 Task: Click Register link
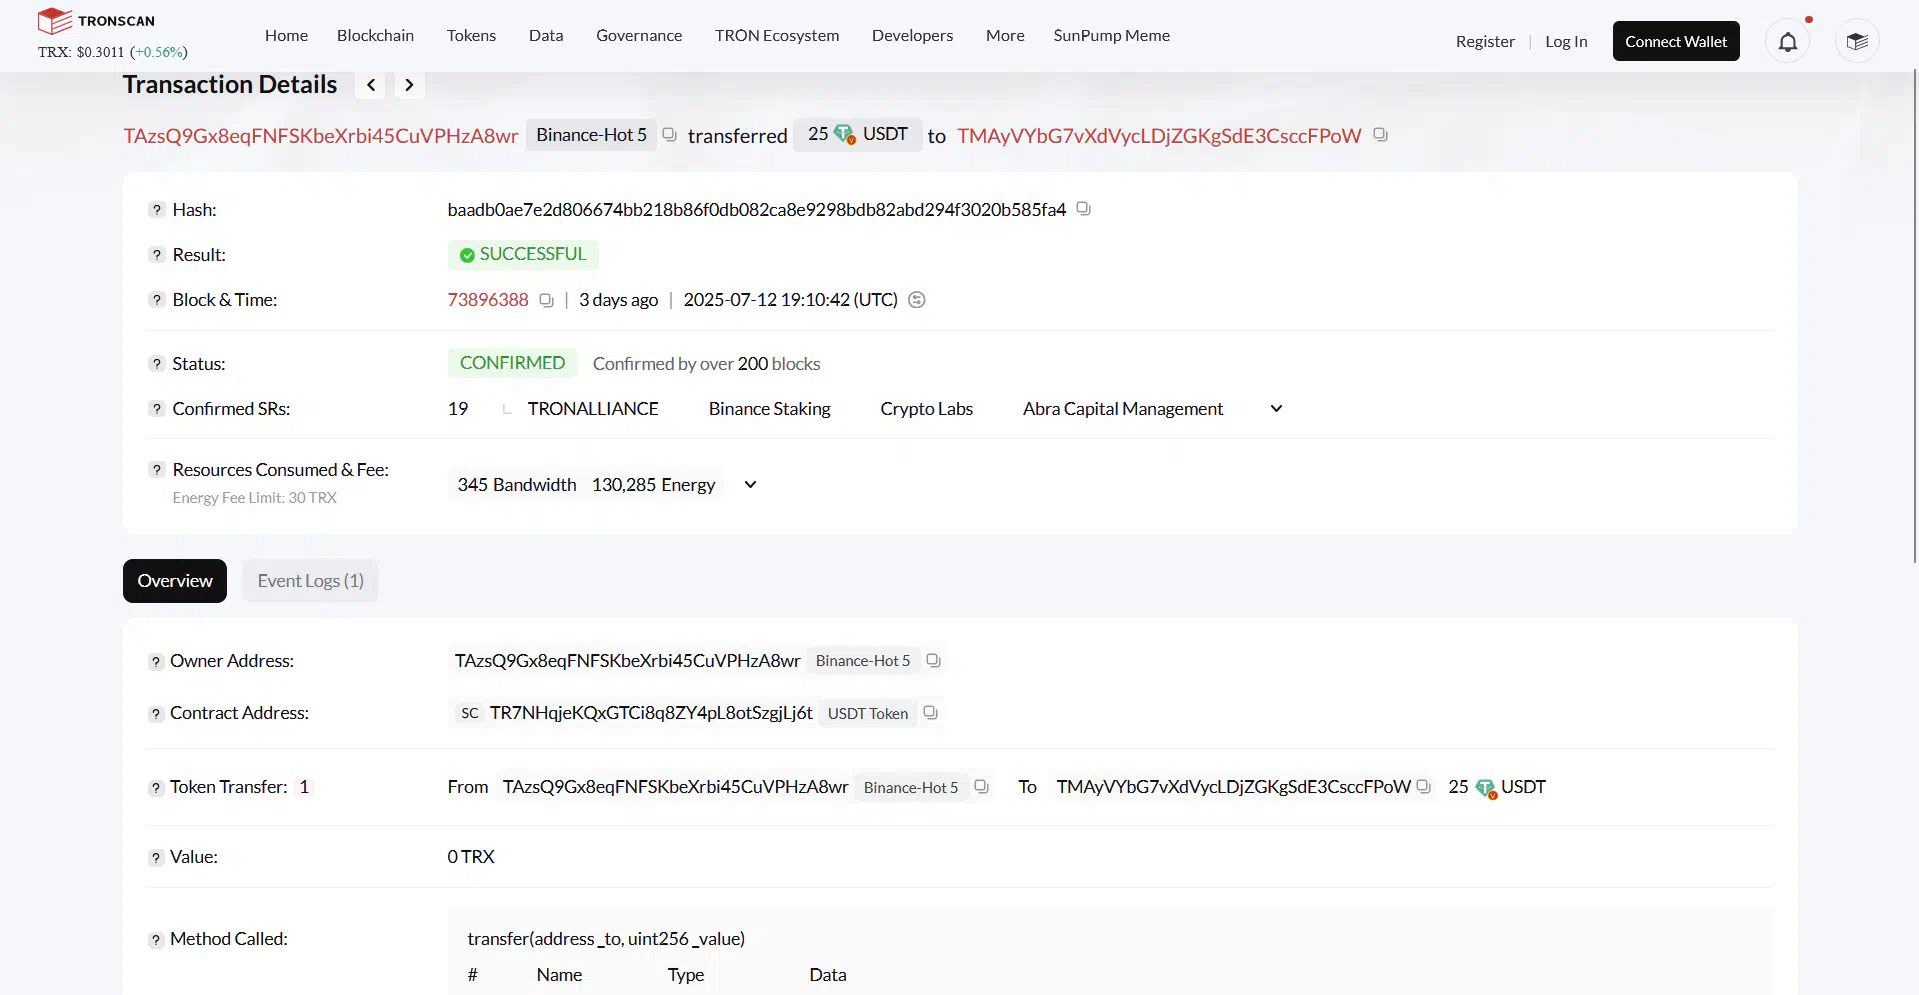click(x=1485, y=41)
